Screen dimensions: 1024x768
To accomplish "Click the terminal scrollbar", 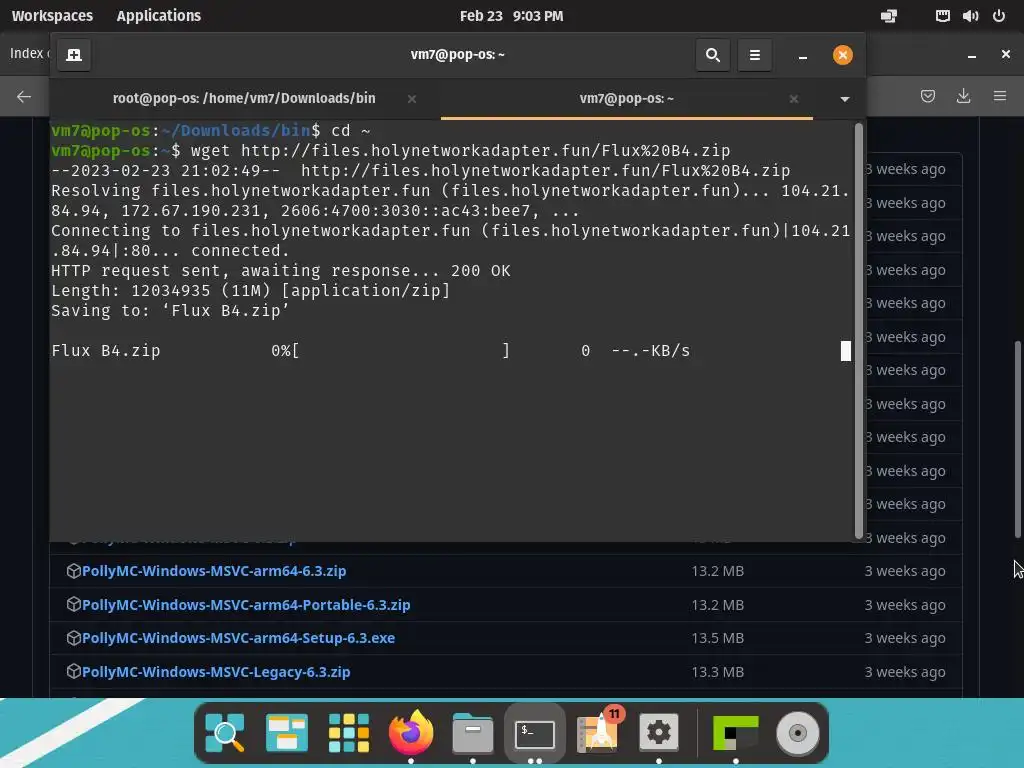I will click(x=859, y=330).
